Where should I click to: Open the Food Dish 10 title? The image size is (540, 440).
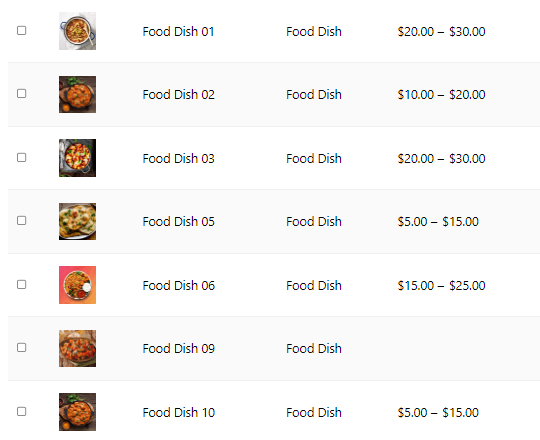pyautogui.click(x=179, y=413)
